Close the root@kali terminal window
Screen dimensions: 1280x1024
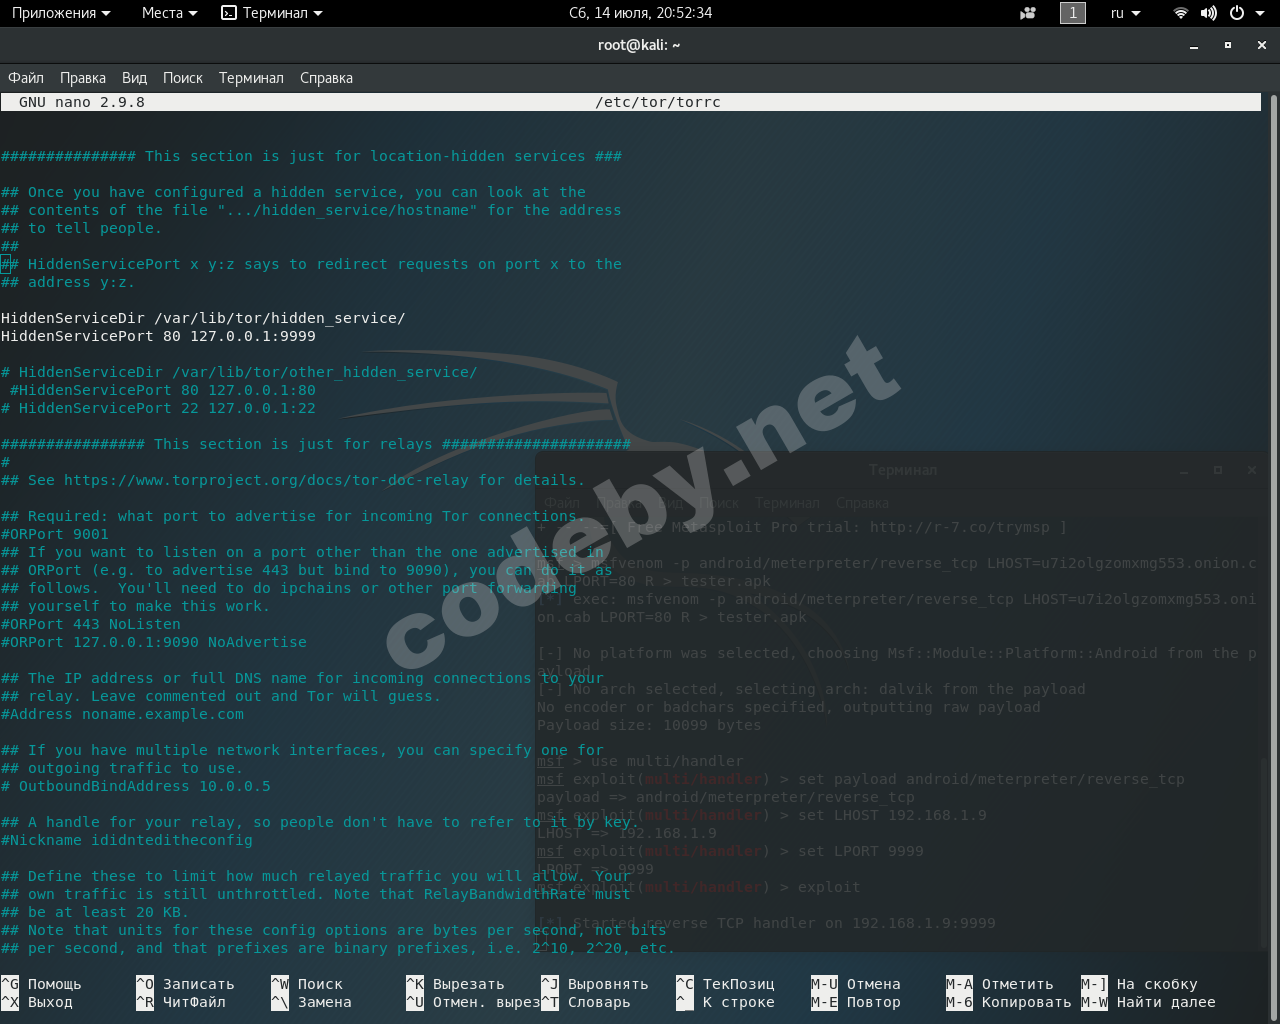coord(1262,45)
